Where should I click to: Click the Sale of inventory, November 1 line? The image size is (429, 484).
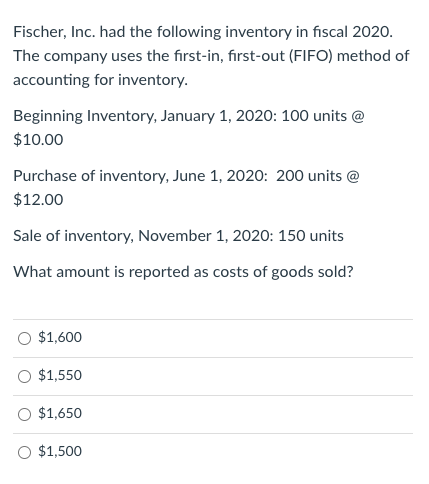178,236
